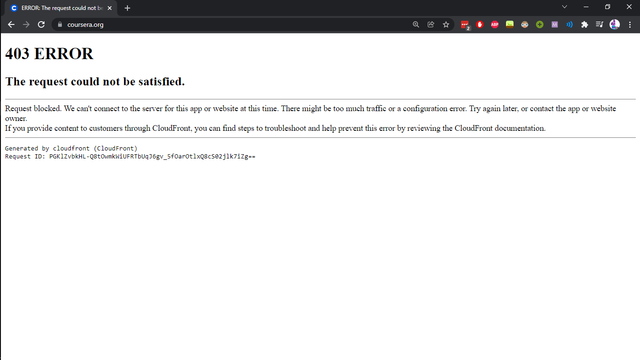This screenshot has height=360, width=640.
Task: Open the purple square extension
Action: point(555,24)
